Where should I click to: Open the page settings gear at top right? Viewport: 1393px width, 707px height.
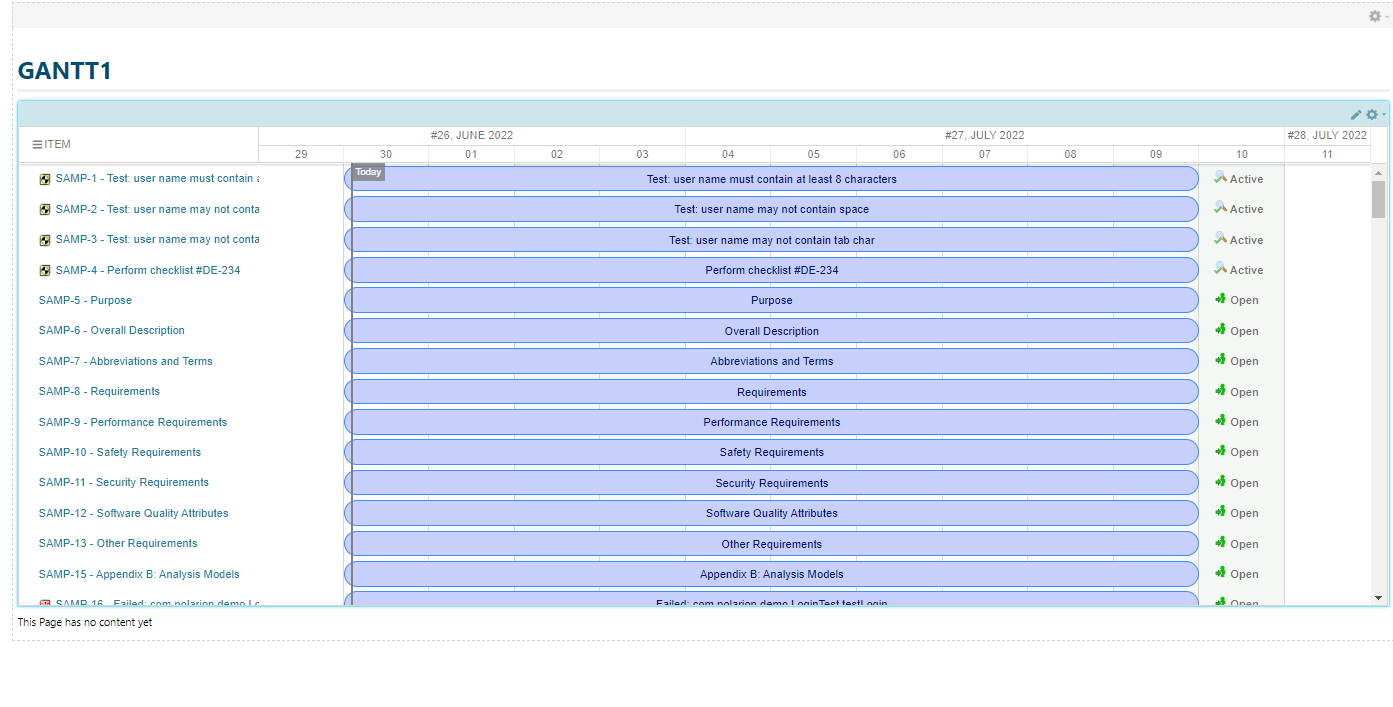click(1375, 16)
